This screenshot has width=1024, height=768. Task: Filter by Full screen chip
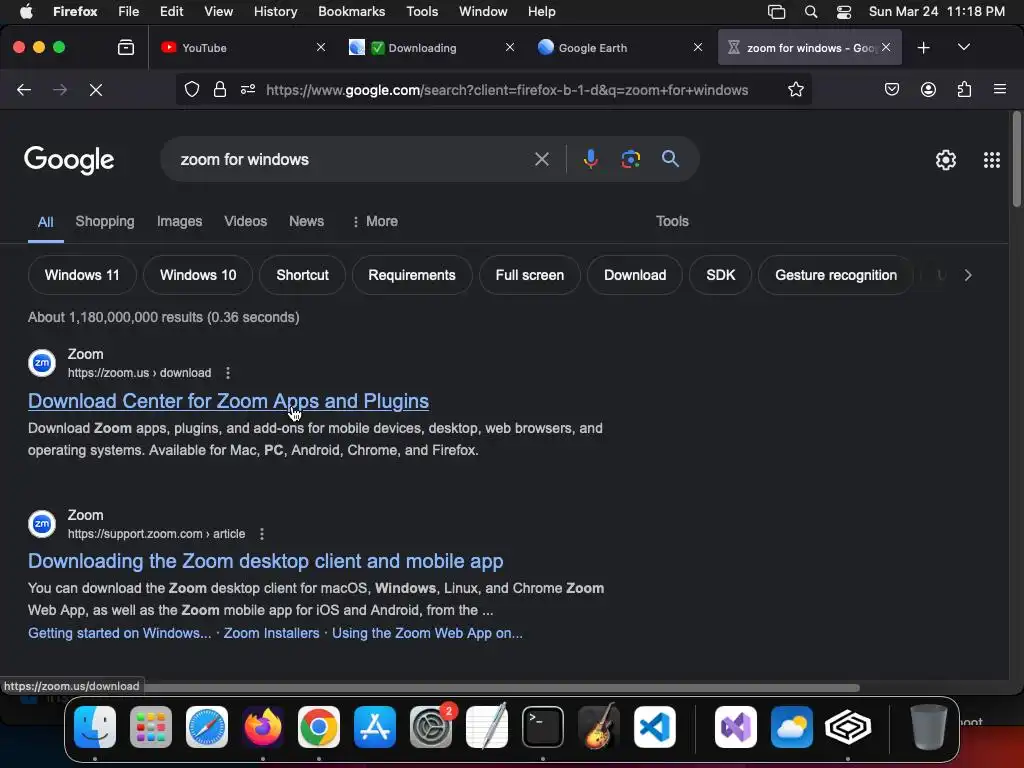530,275
